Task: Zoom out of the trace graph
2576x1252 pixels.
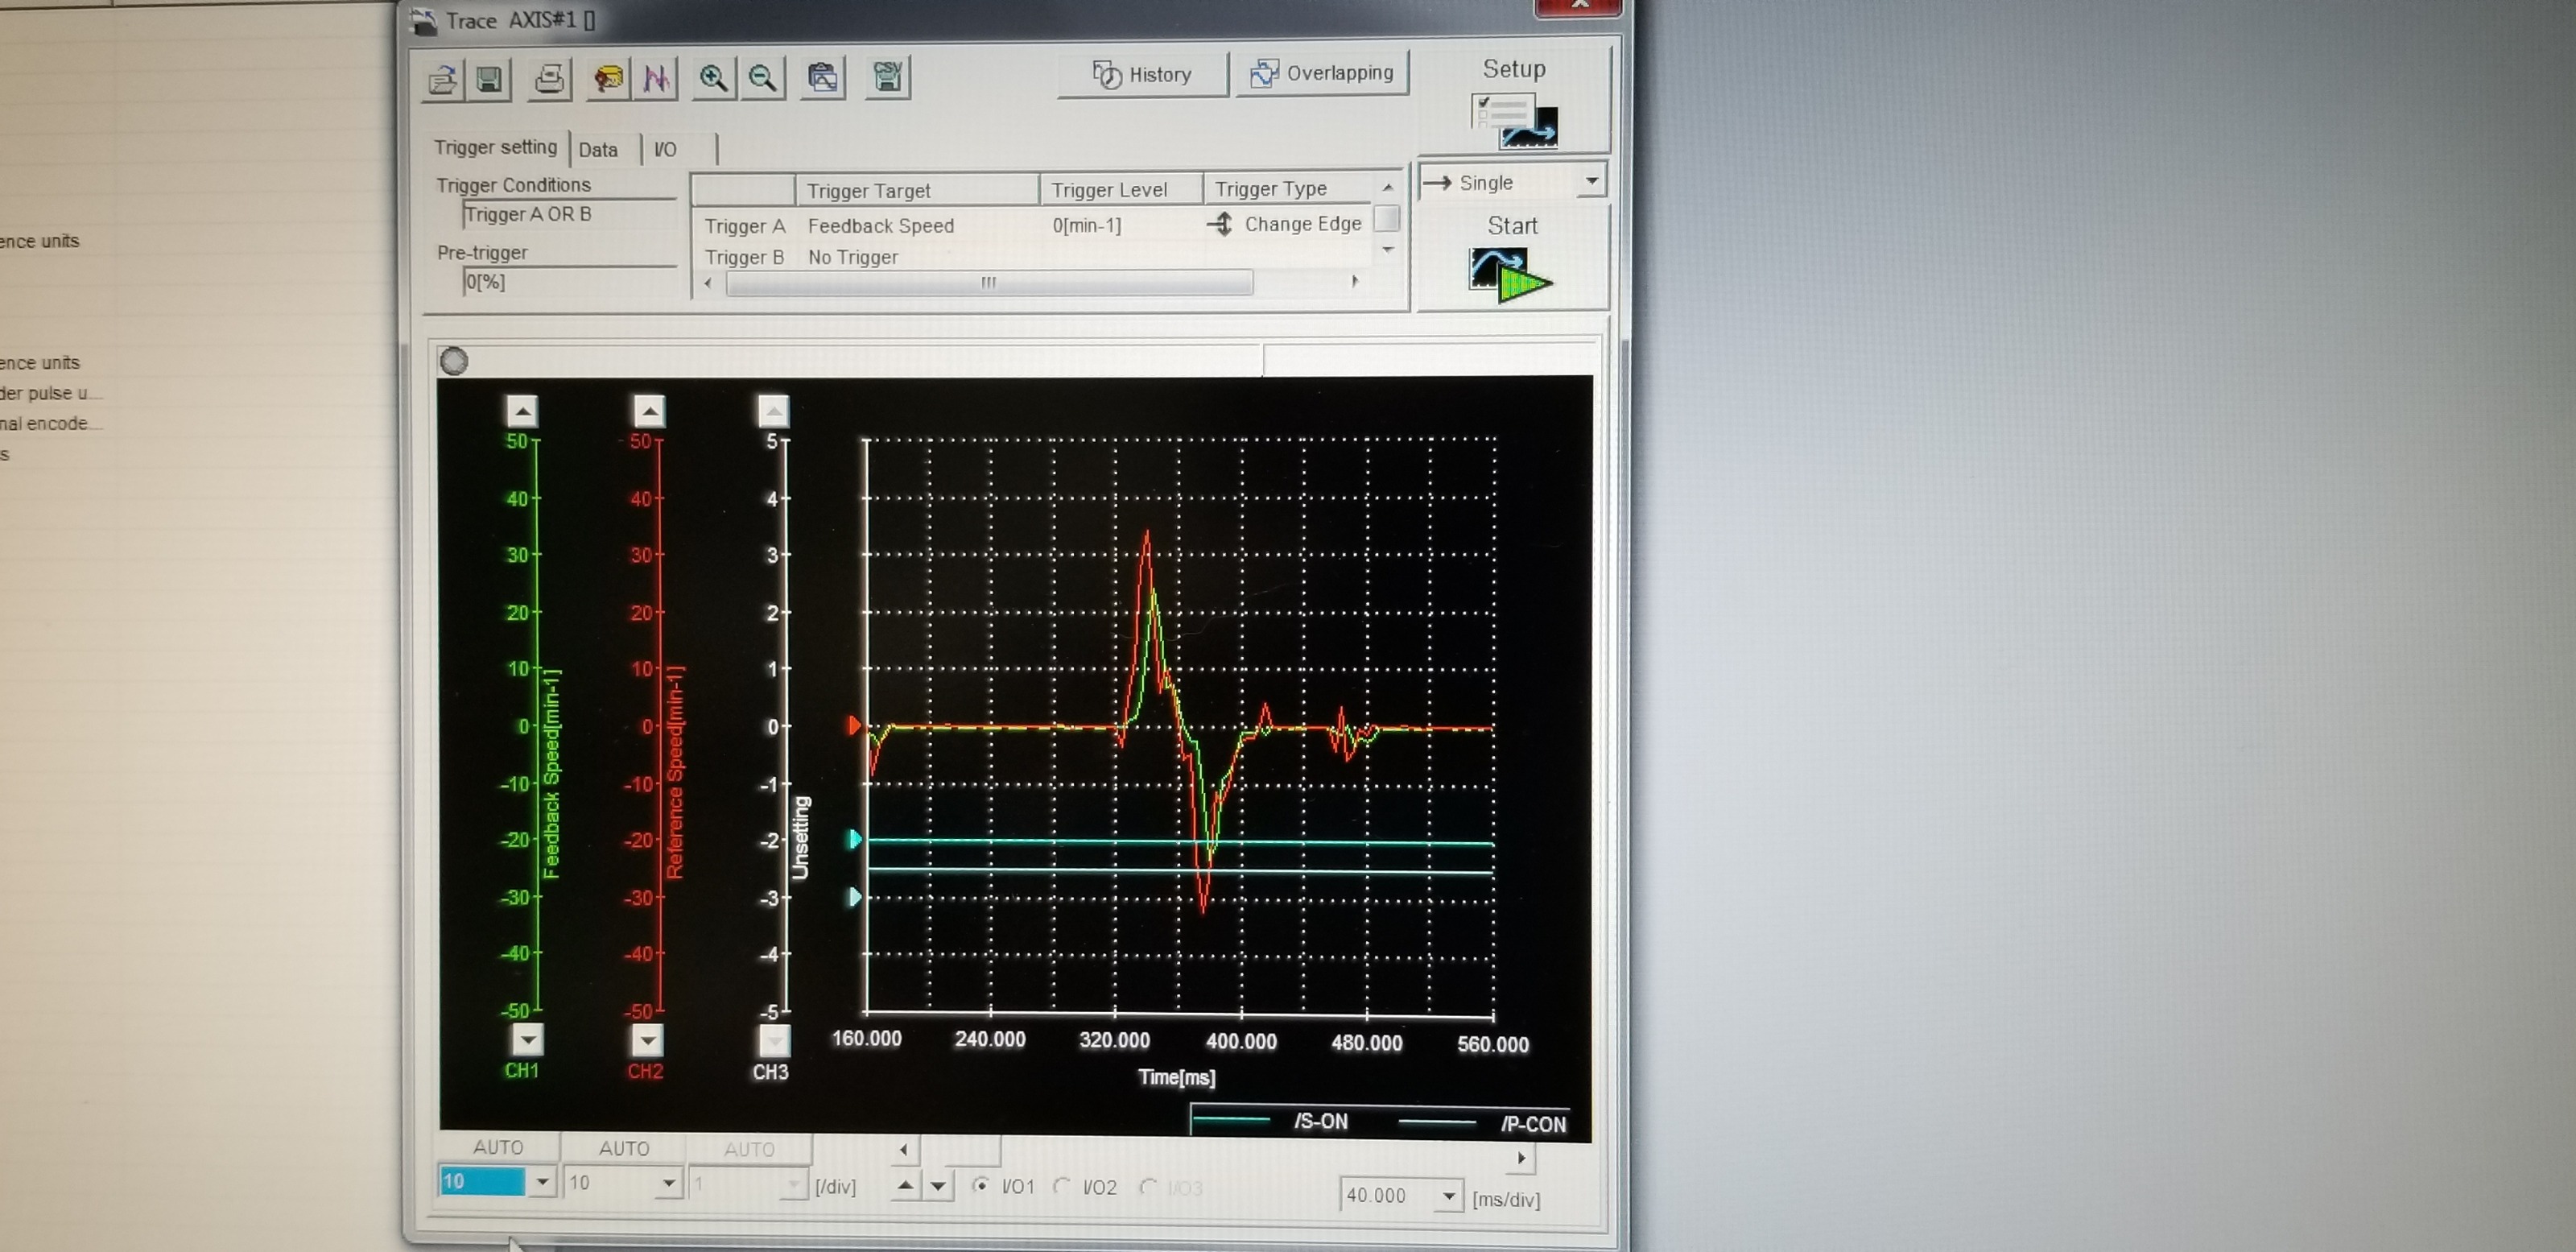Action: click(x=763, y=78)
